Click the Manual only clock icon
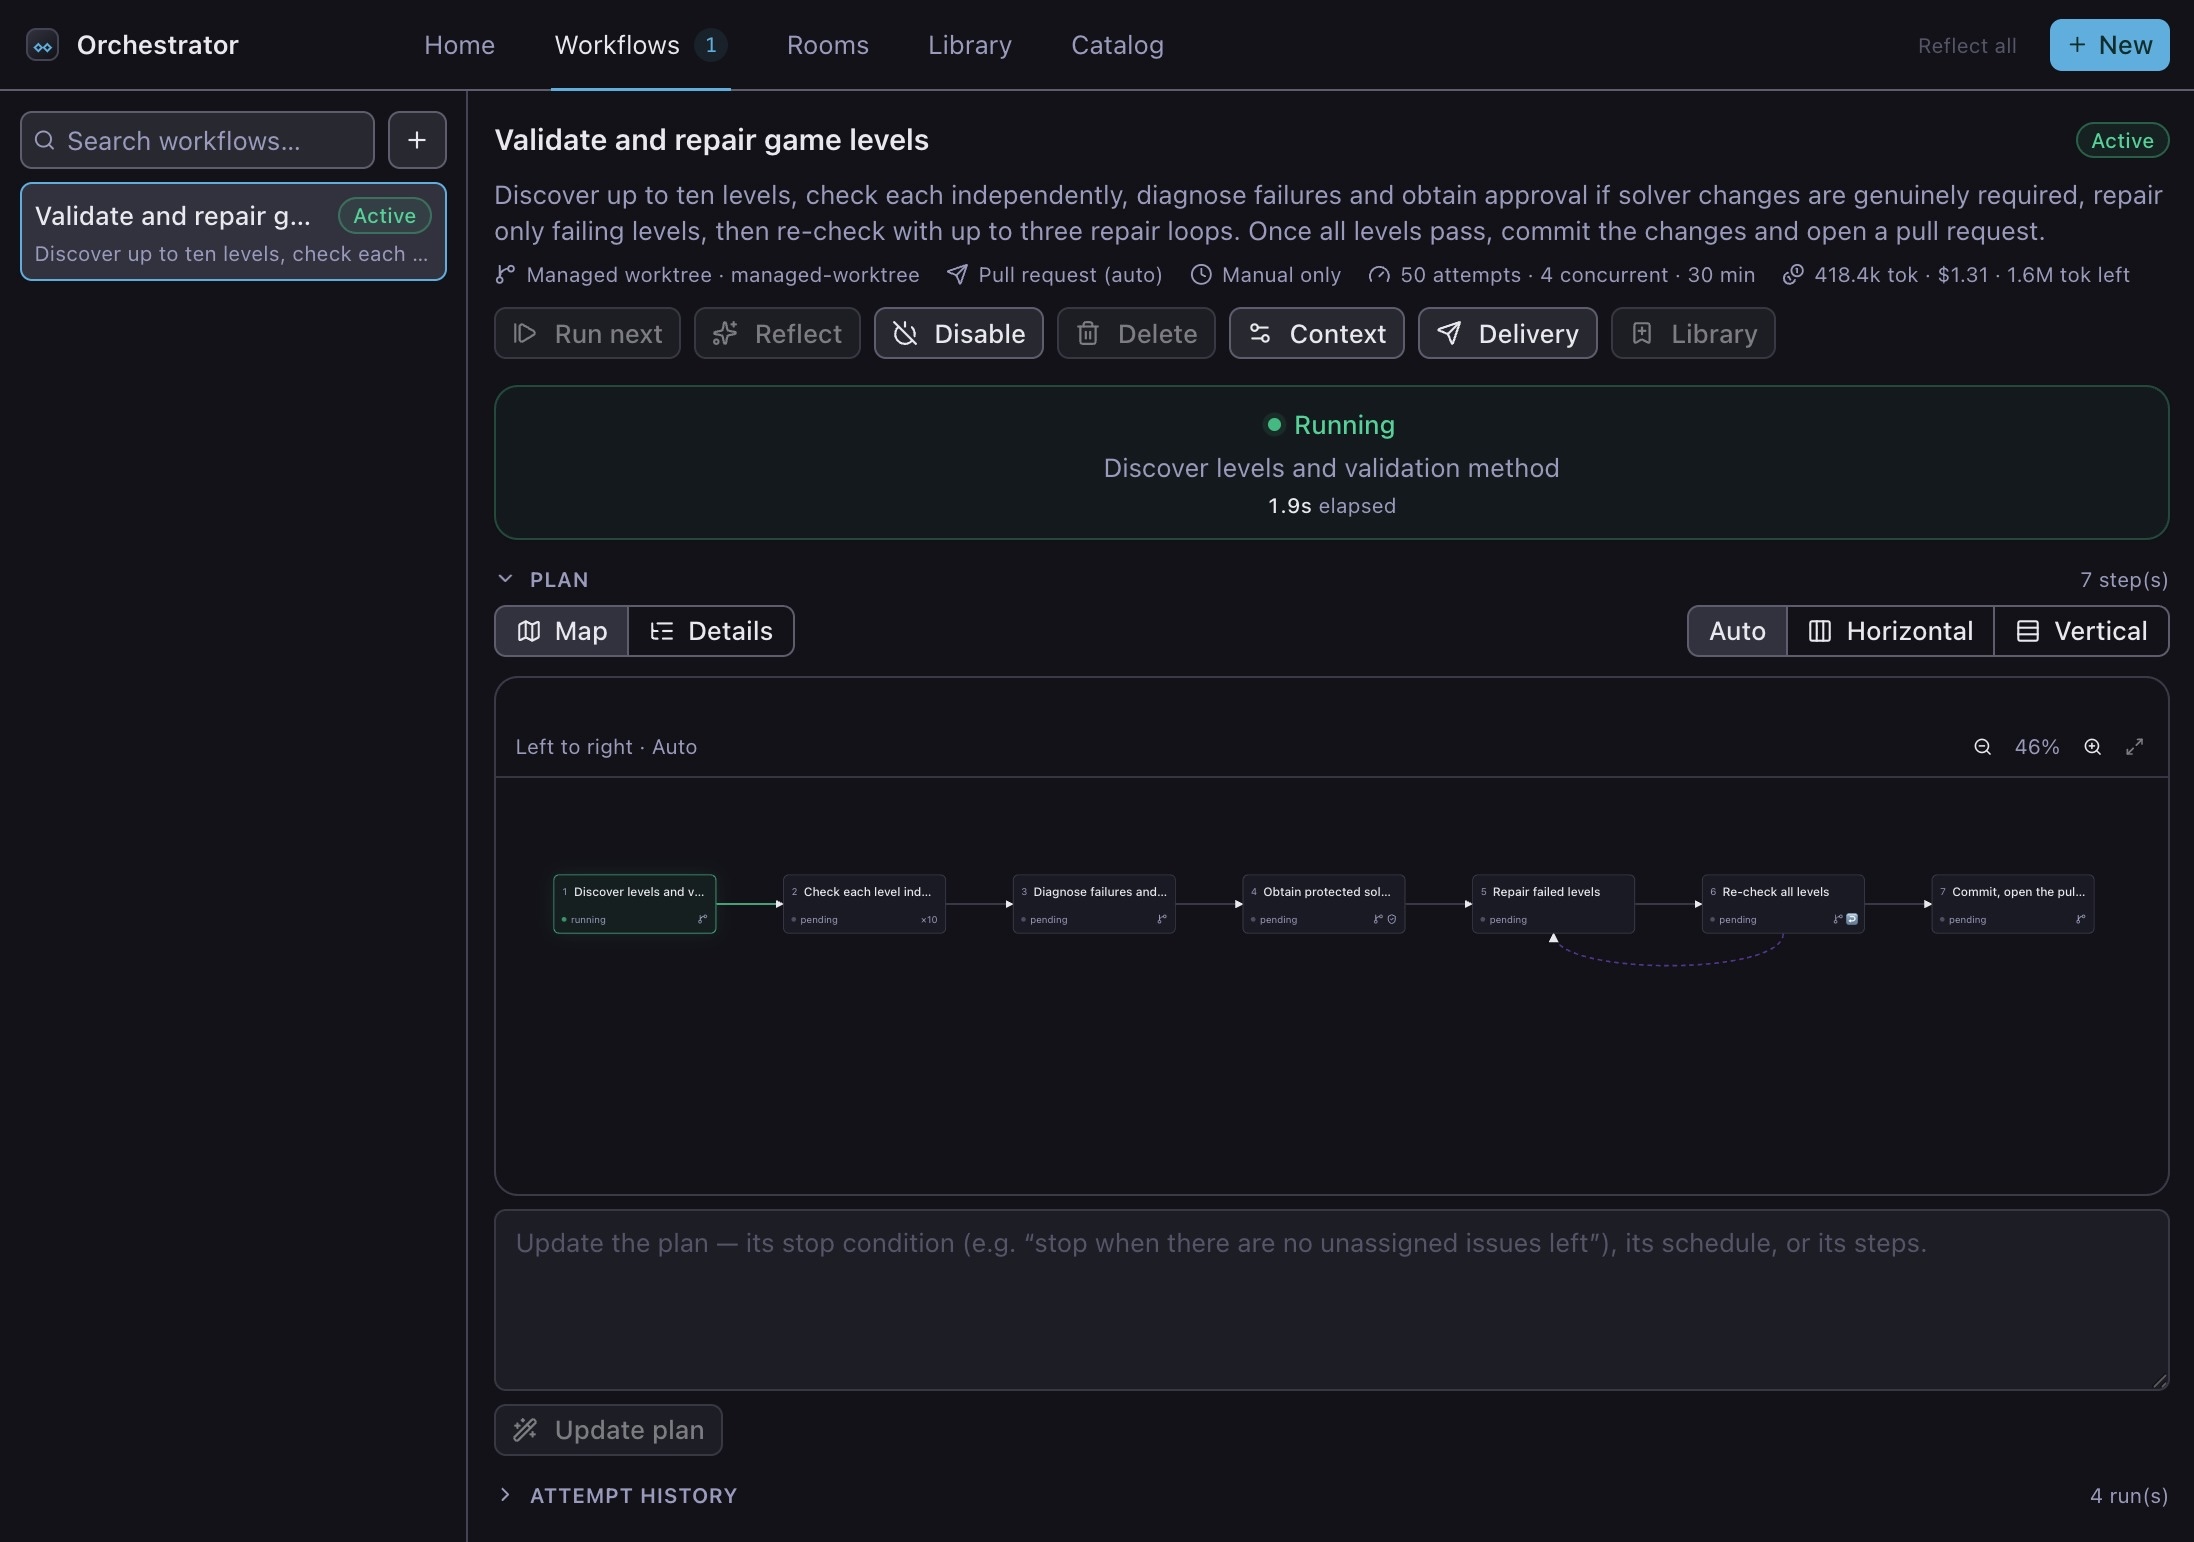Image resolution: width=2194 pixels, height=1542 pixels. [1201, 274]
